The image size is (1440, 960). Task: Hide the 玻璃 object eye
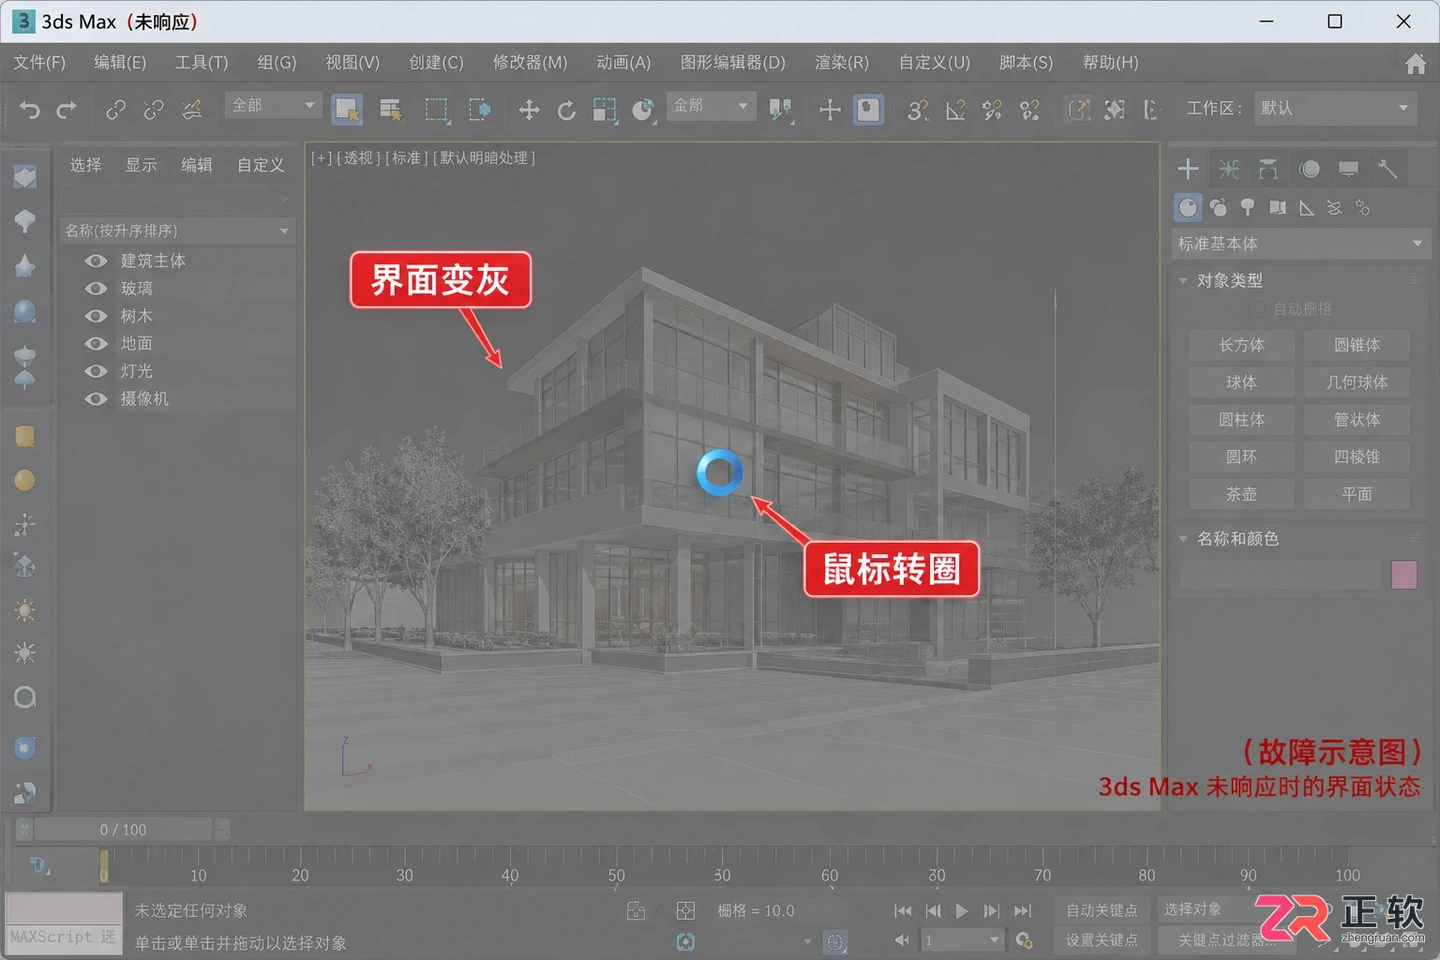96,288
